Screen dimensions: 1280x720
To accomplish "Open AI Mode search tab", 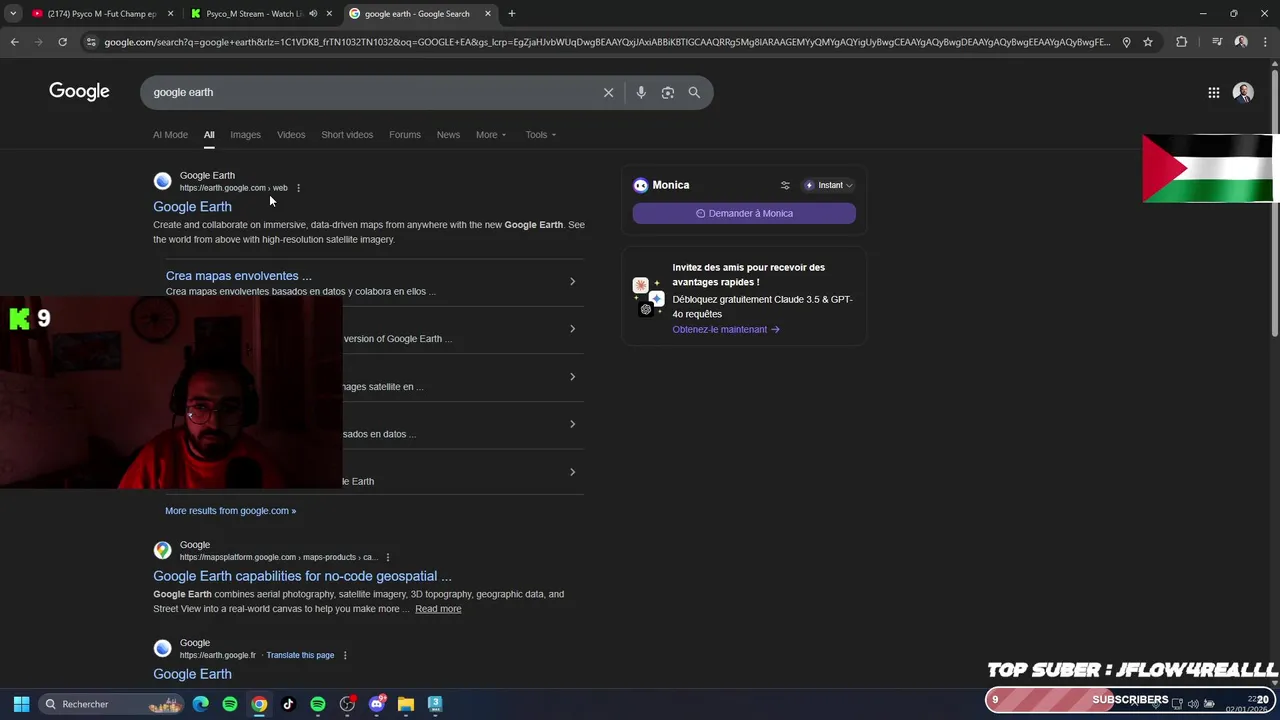I will click(x=170, y=134).
